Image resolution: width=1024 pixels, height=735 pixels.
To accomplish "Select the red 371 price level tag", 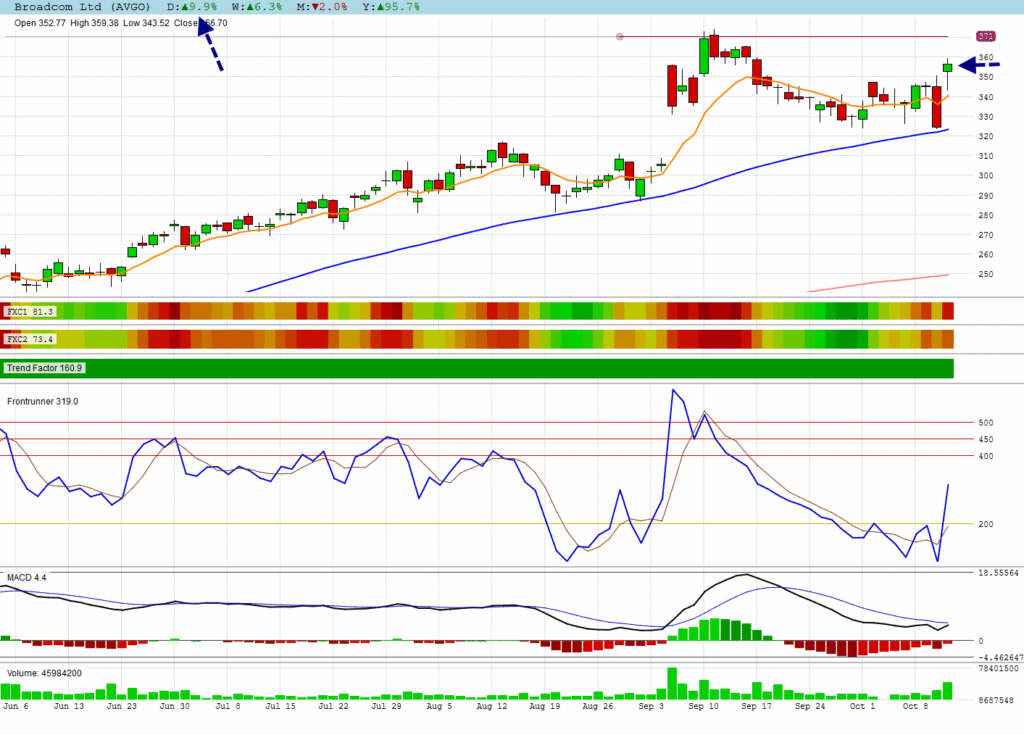I will (985, 36).
